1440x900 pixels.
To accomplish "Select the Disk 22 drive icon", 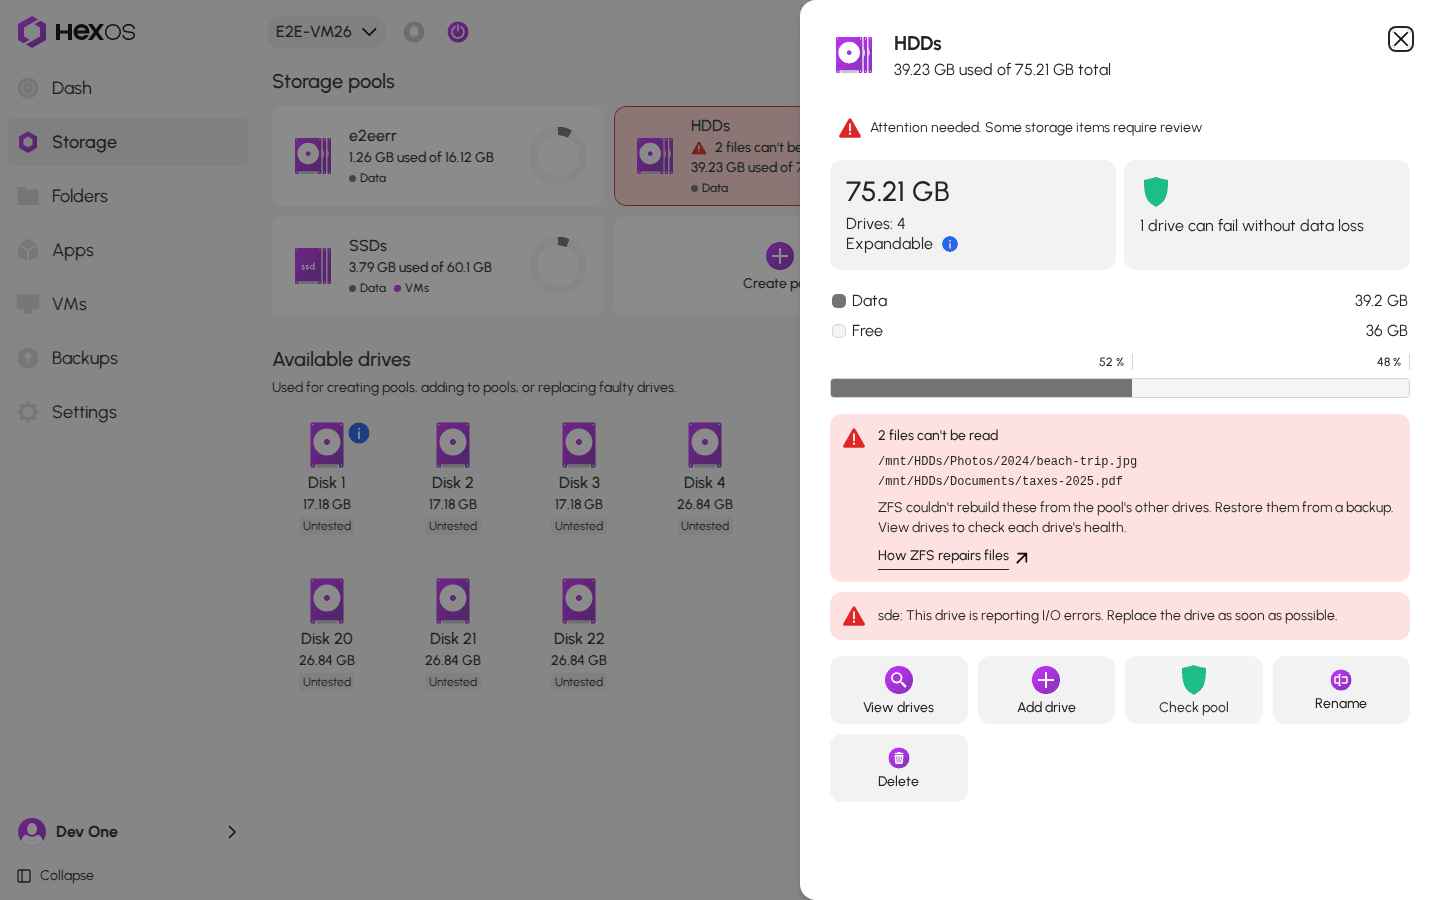I will (x=579, y=601).
